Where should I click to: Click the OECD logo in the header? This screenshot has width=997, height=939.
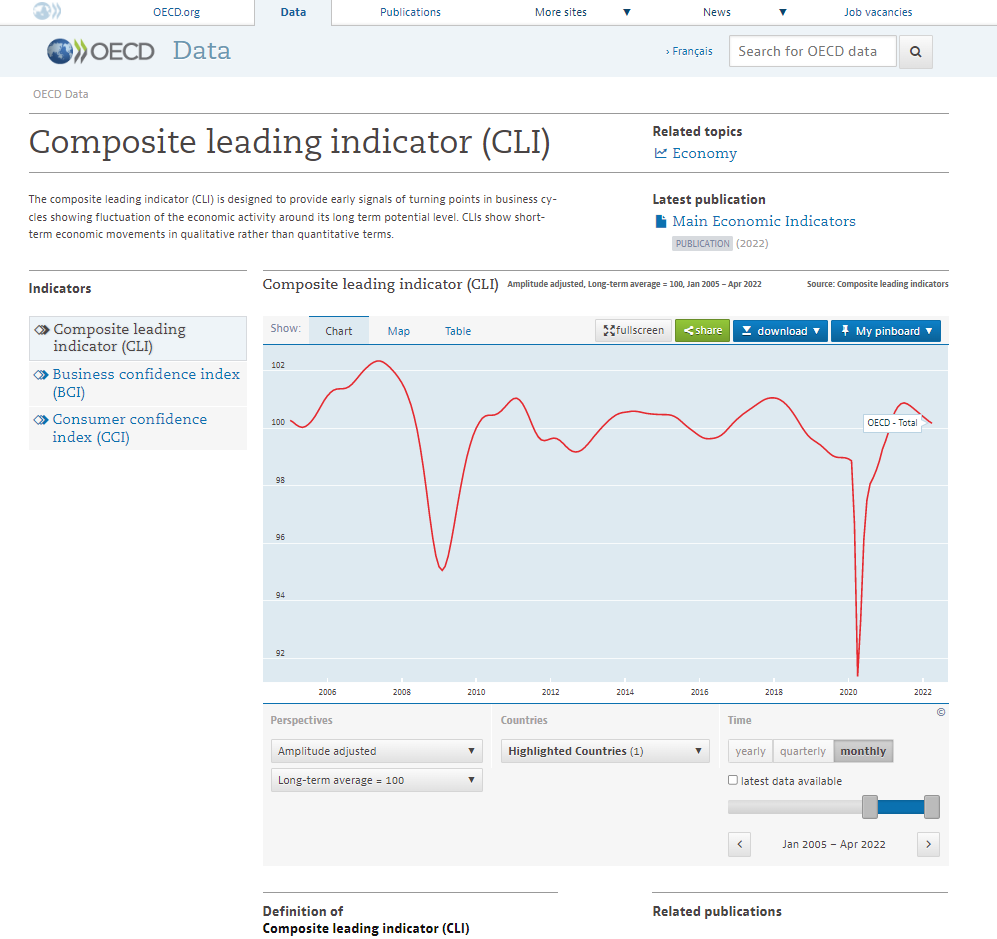coord(100,51)
